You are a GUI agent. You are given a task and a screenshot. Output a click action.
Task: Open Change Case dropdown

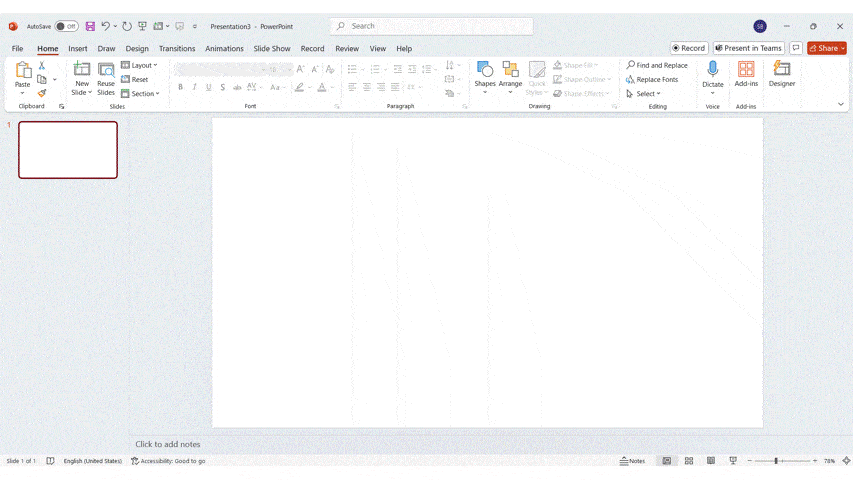coord(277,87)
